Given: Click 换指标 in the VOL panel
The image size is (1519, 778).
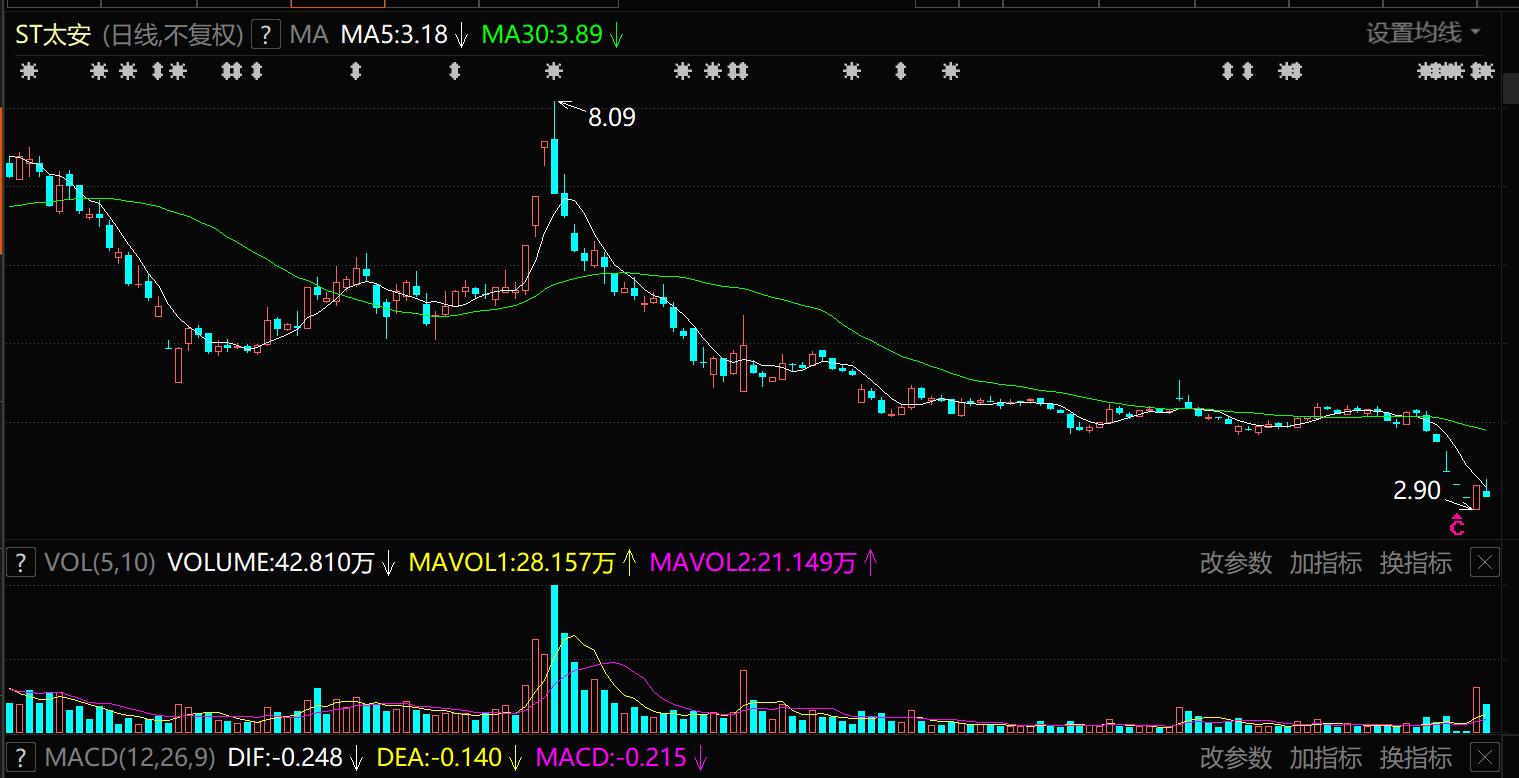Looking at the screenshot, I should (x=1415, y=563).
